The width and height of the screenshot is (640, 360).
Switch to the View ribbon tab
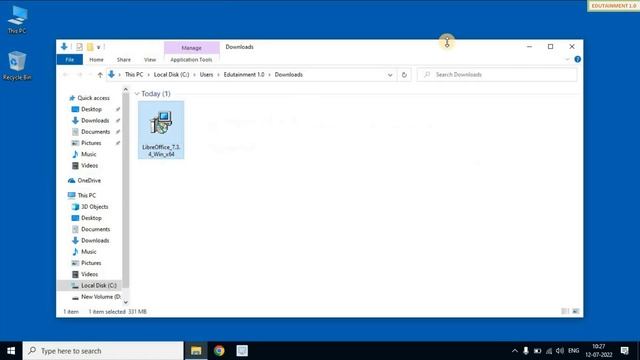[150, 60]
